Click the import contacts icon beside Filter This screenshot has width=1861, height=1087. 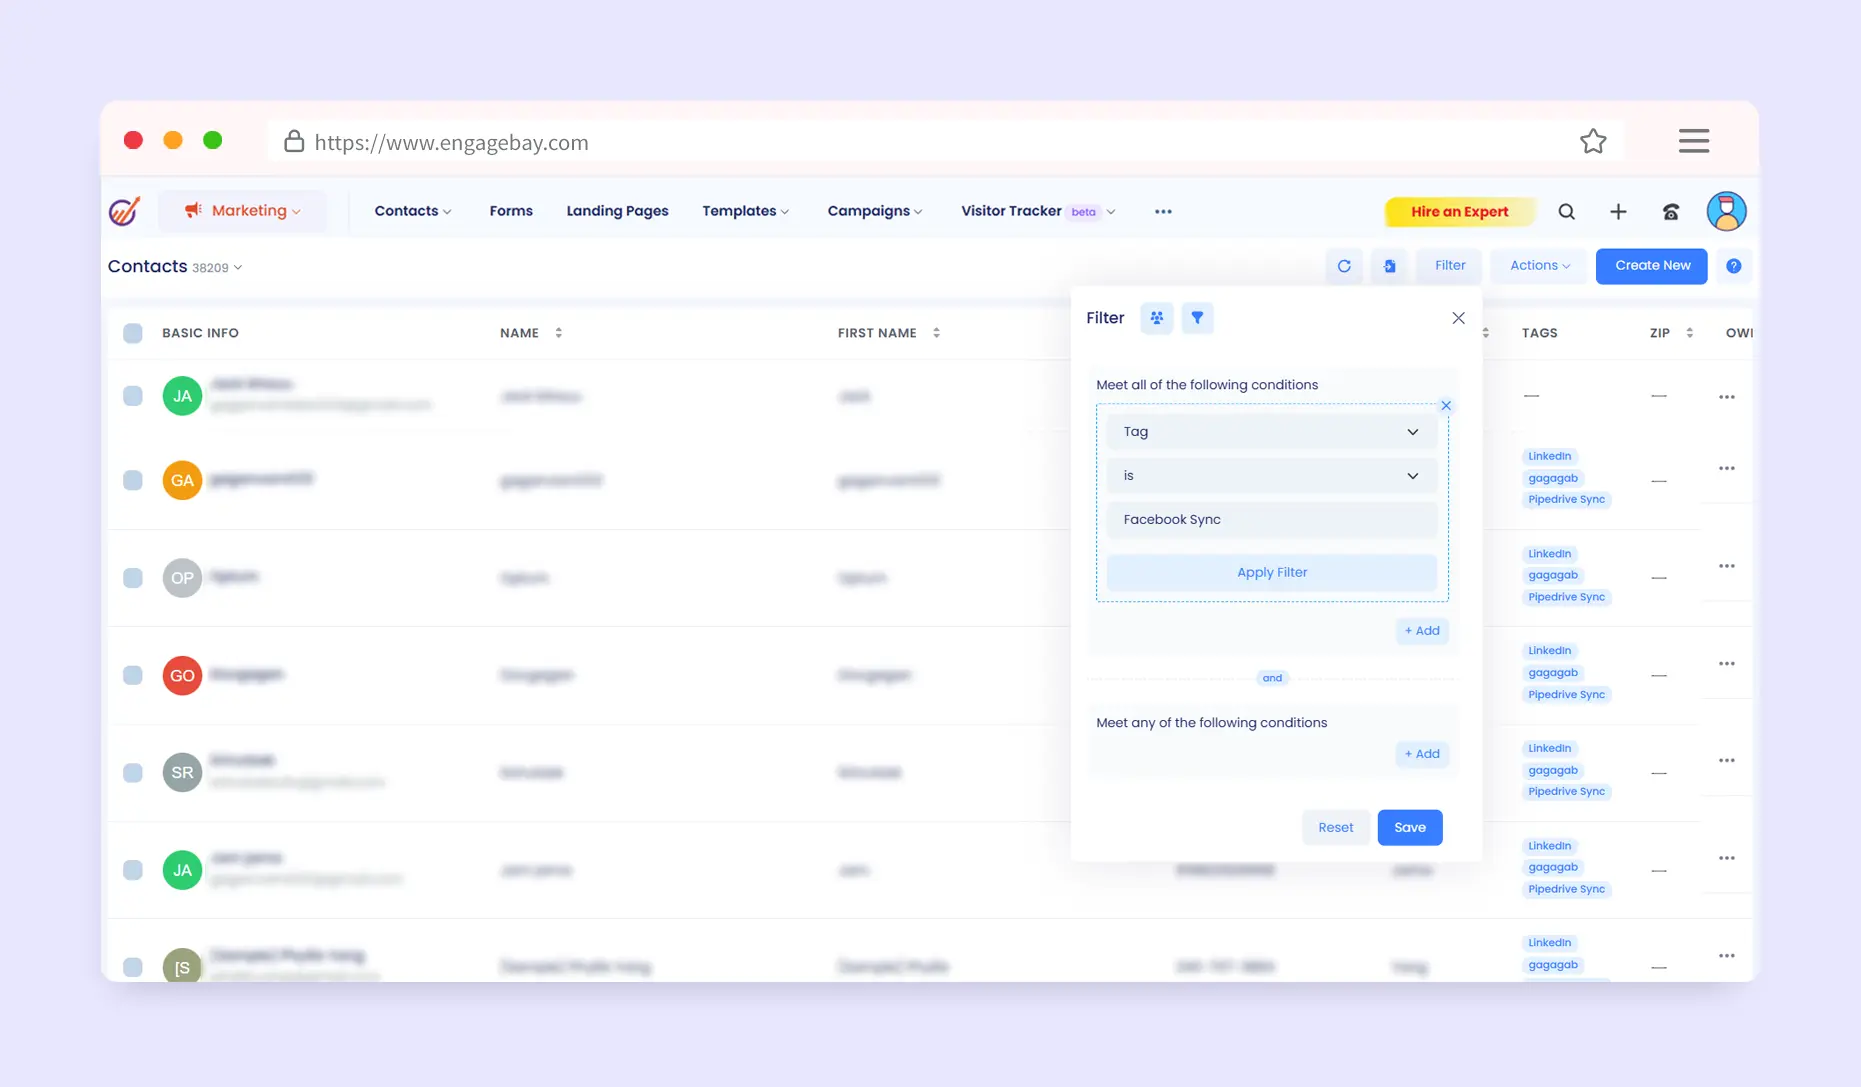pos(1390,266)
